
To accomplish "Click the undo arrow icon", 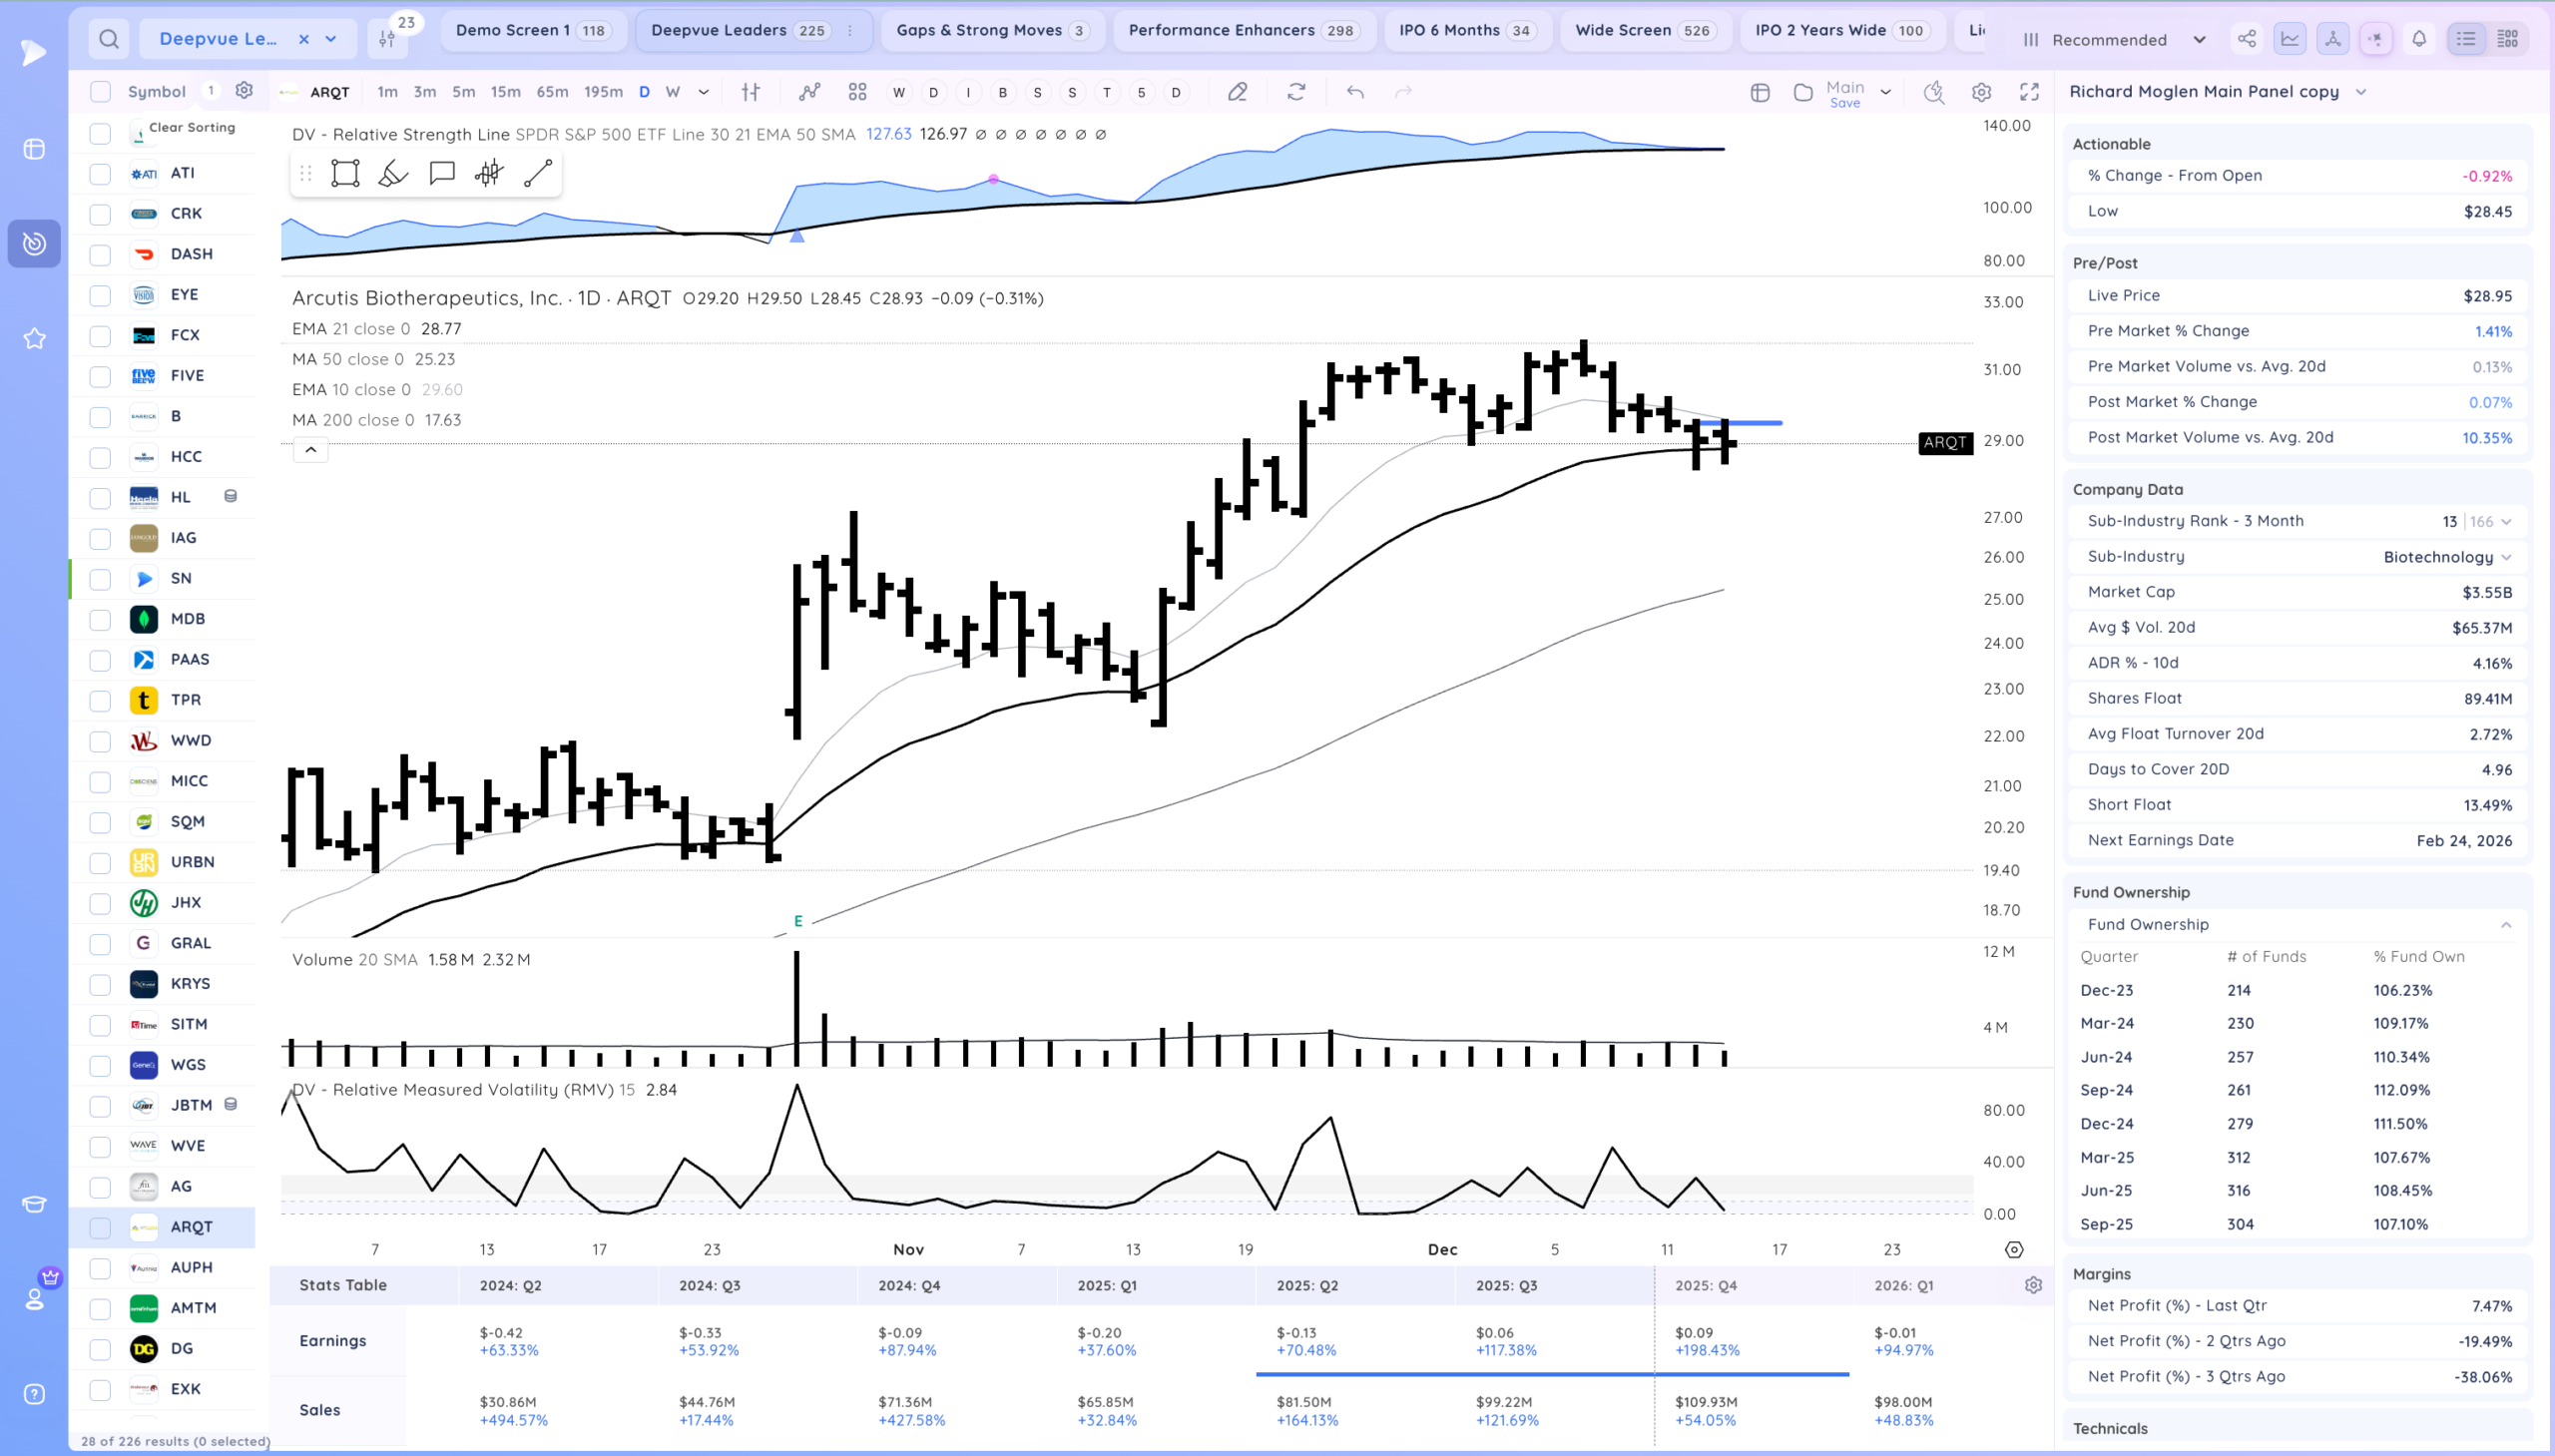I will tap(1355, 92).
